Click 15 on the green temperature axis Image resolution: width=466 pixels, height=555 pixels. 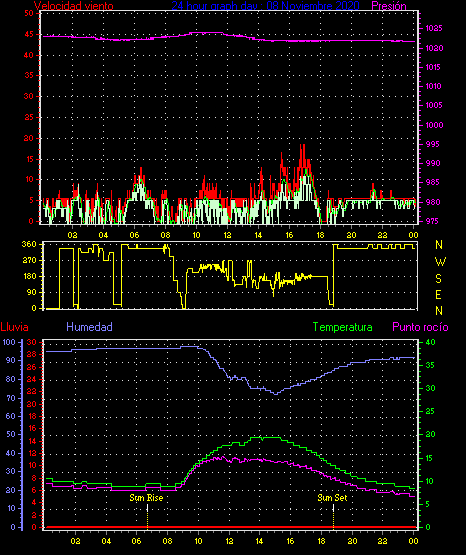(429, 458)
